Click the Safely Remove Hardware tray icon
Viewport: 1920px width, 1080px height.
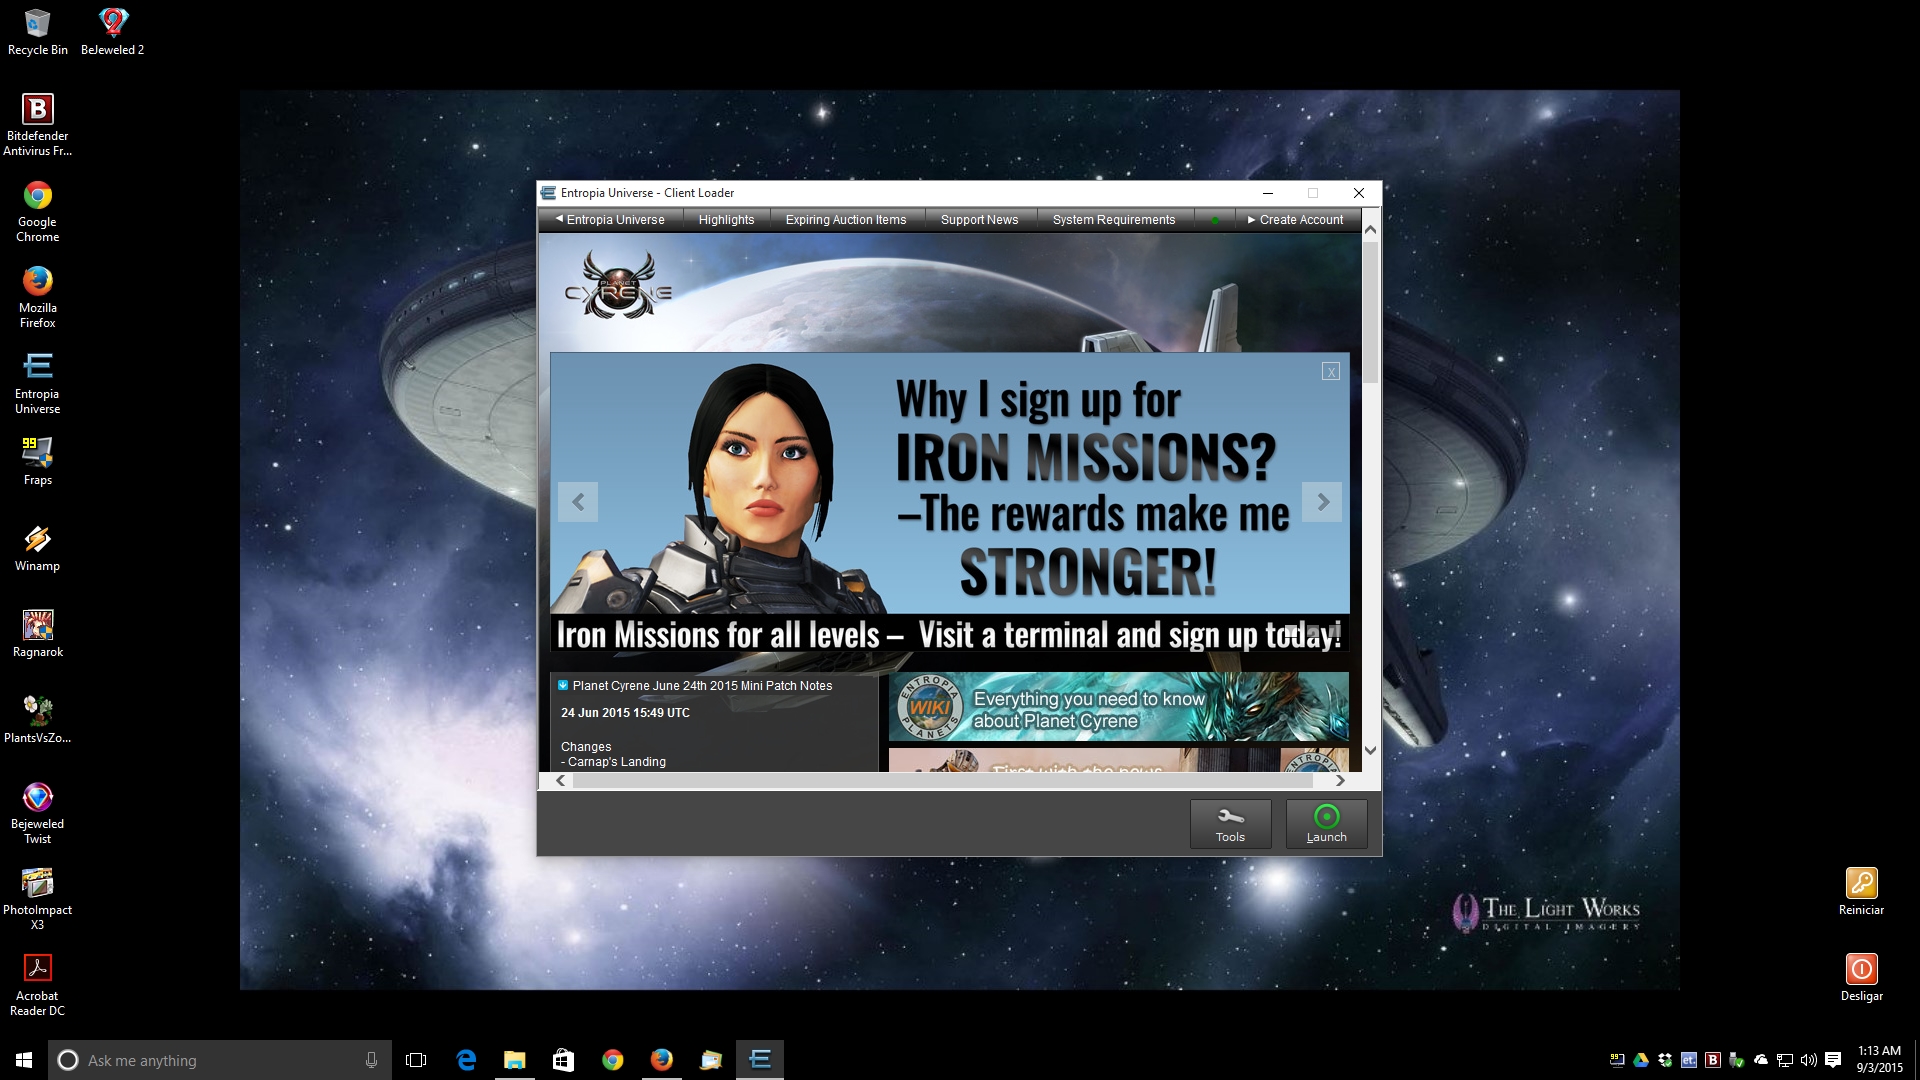pyautogui.click(x=1737, y=1060)
